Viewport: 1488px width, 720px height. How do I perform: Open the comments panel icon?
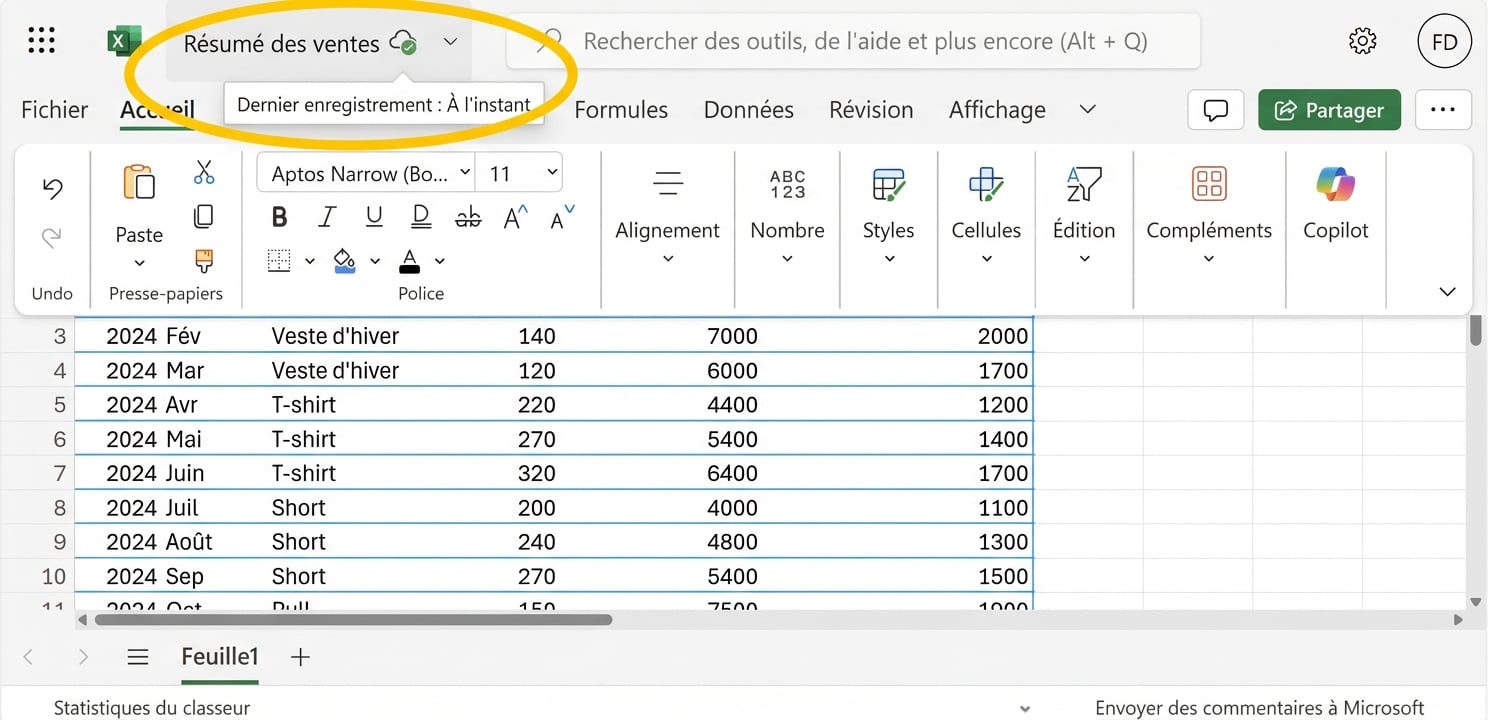1215,110
